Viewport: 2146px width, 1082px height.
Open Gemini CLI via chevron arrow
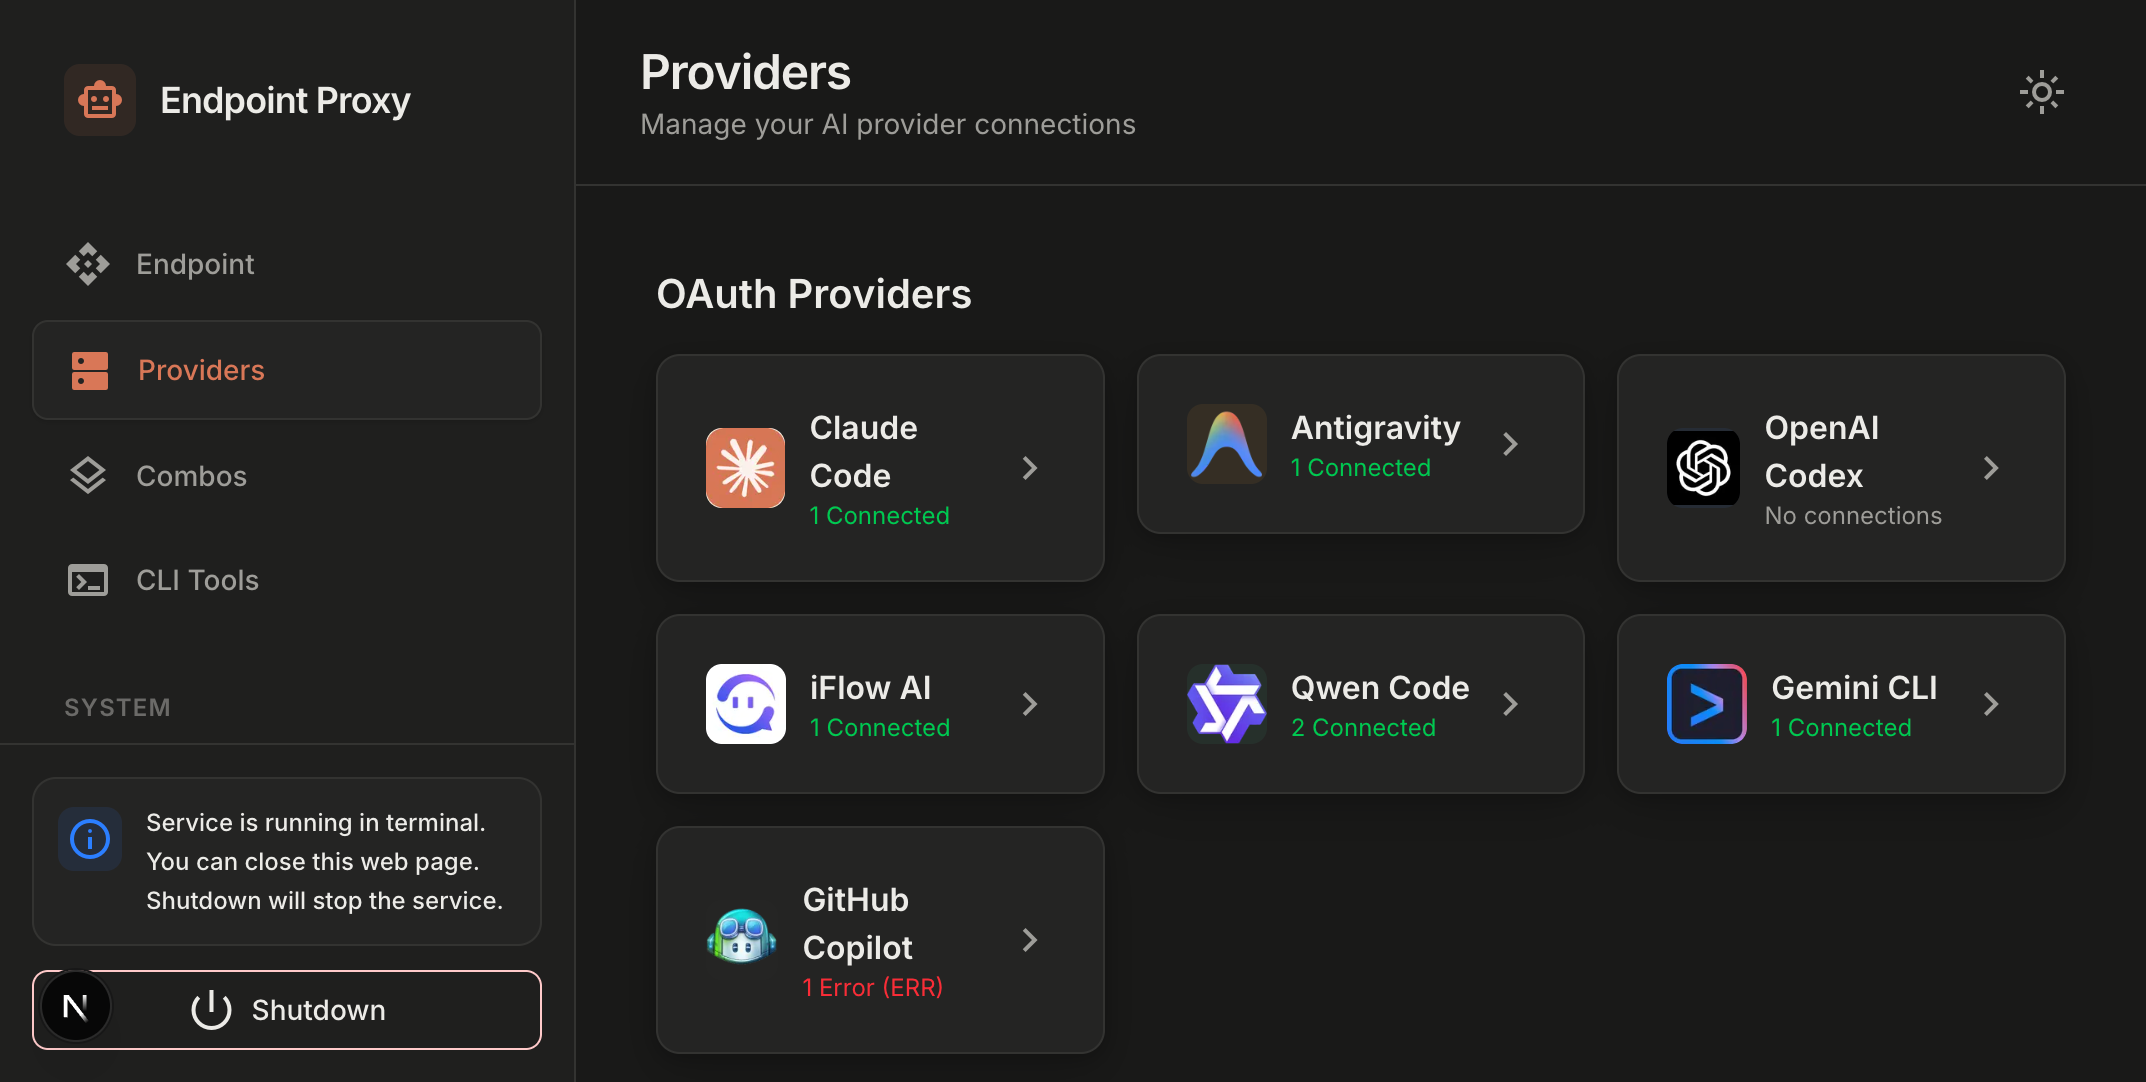point(1991,704)
